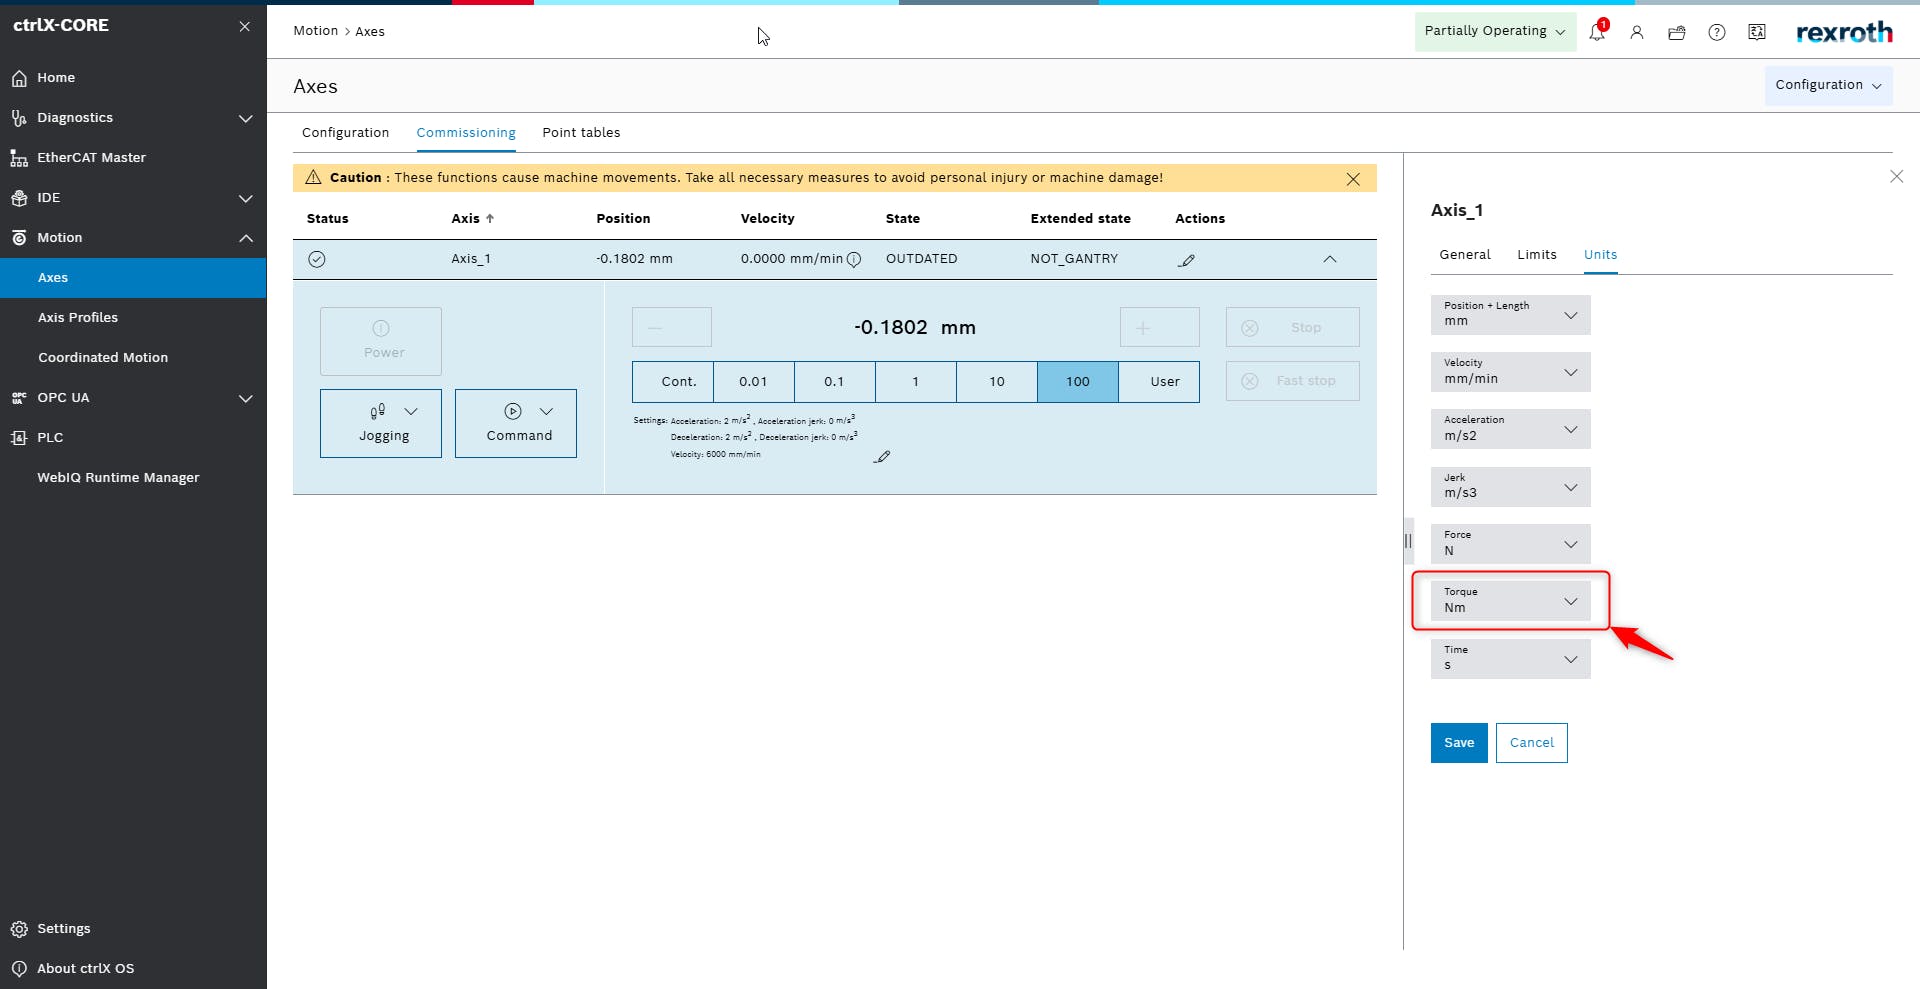Dismiss the caution warning banner
1920x989 pixels.
point(1353,179)
